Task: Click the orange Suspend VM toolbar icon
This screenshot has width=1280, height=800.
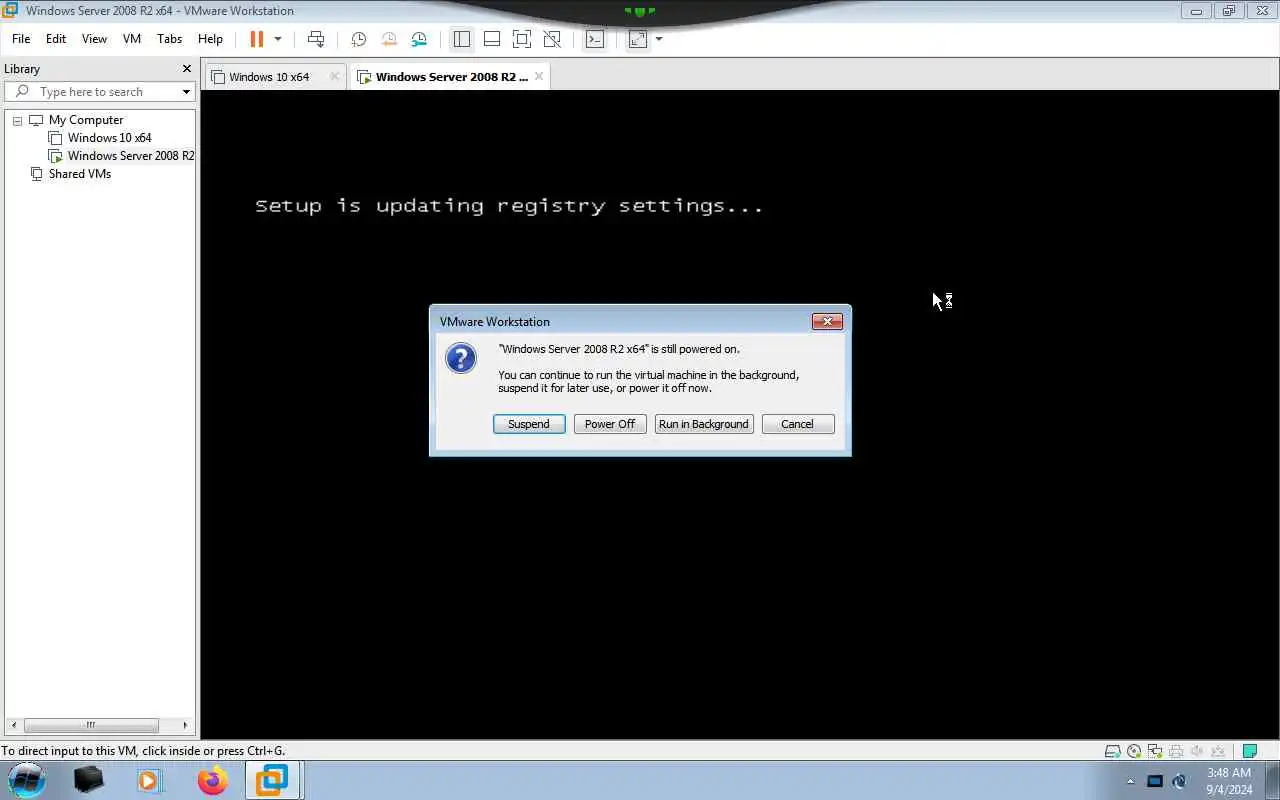Action: coord(256,39)
